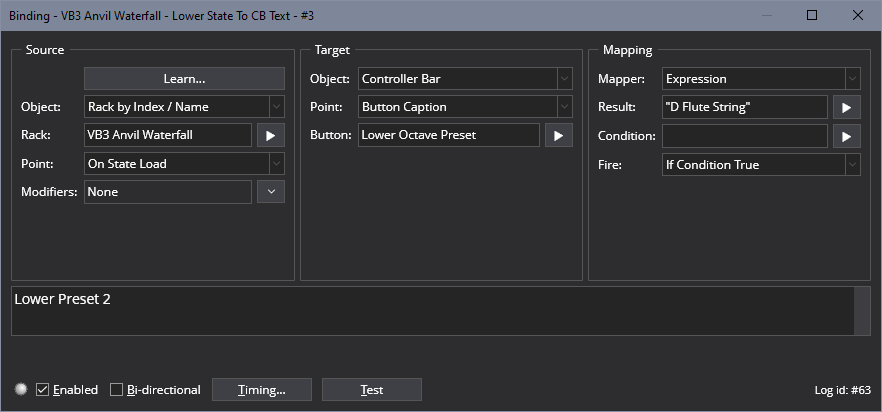Open the Condition expression arrow button

coord(847,136)
